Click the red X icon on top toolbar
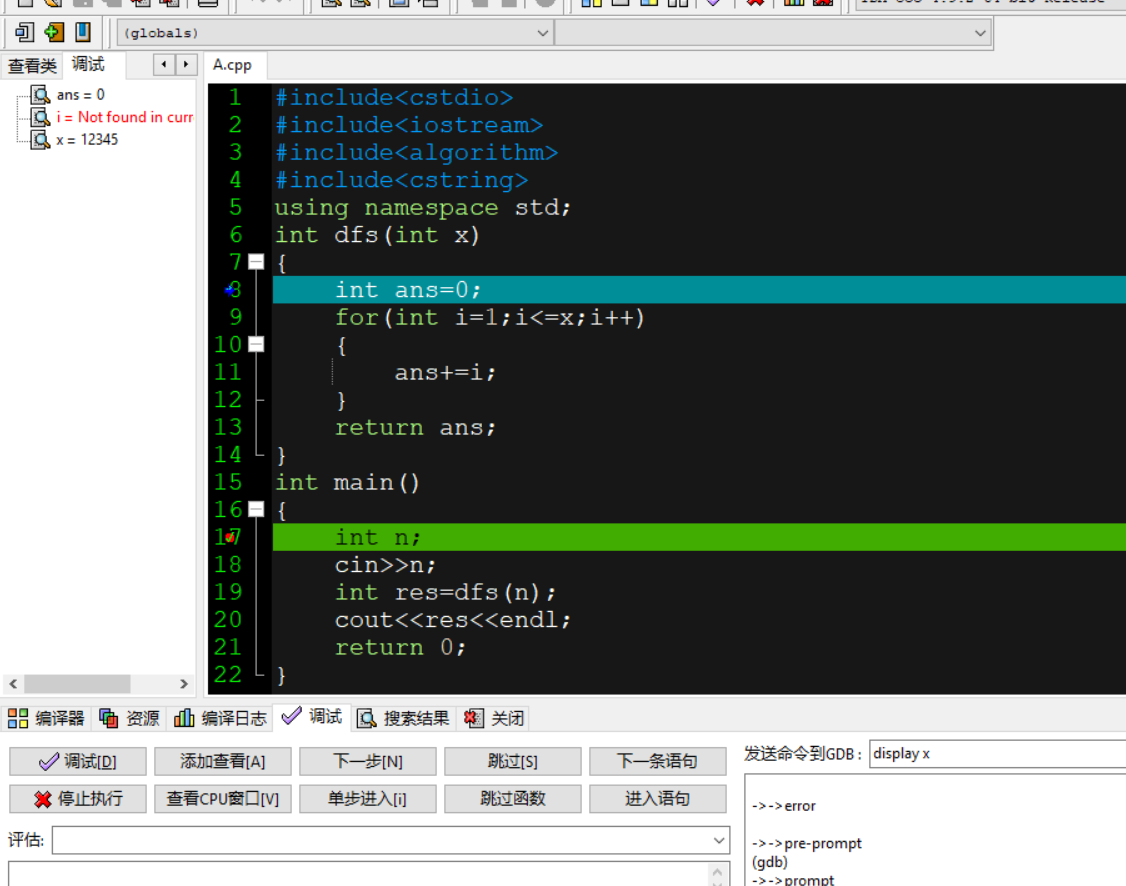 tap(755, 4)
